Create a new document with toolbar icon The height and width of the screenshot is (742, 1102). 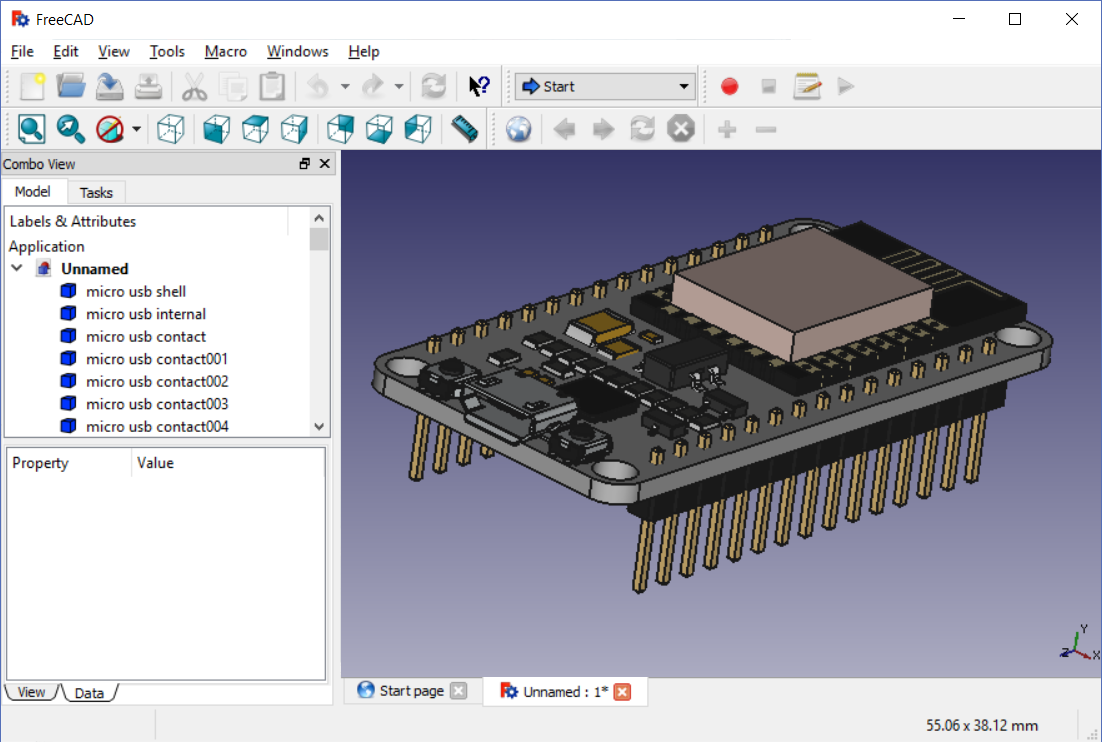pos(32,87)
